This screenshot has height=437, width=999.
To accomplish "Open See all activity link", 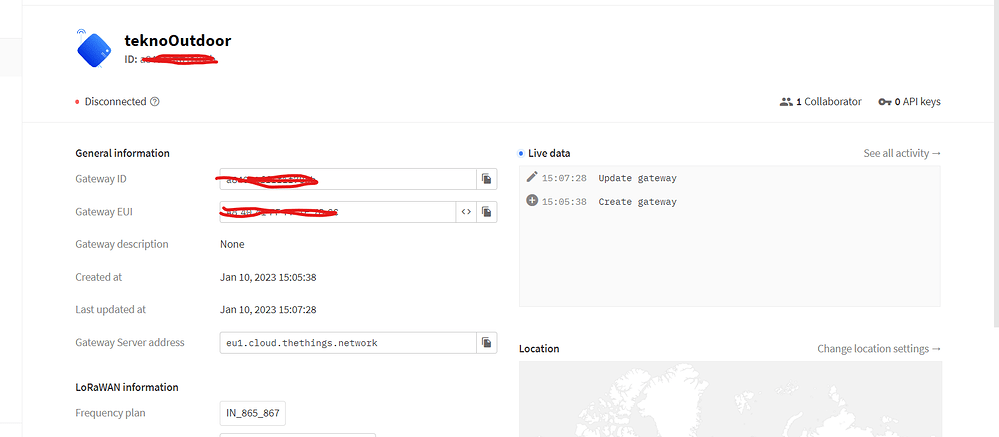I will tap(902, 154).
